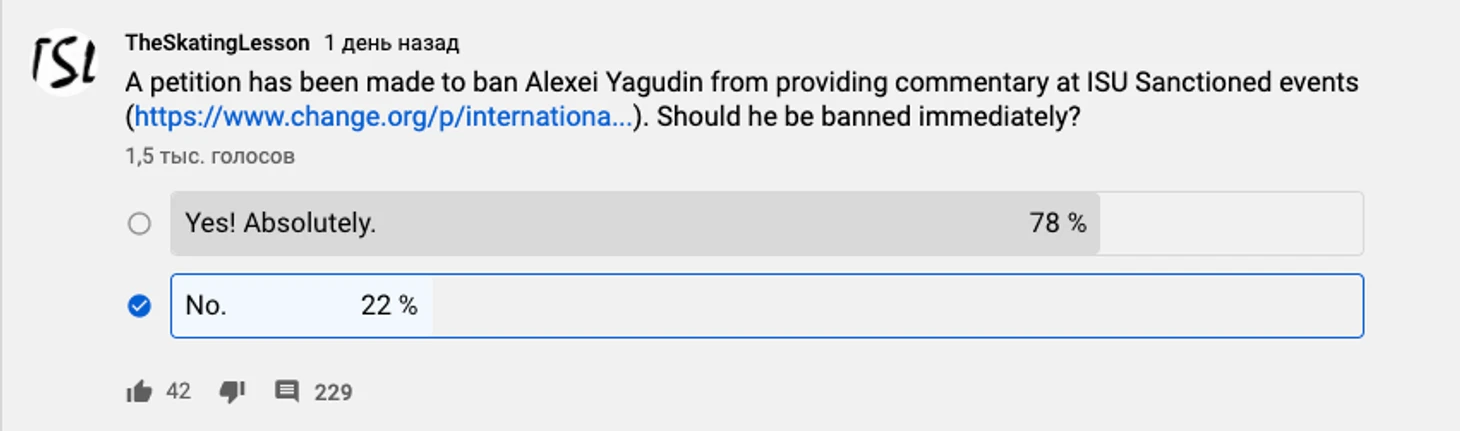The image size is (1460, 431).
Task: Click the 42 likes count
Action: (178, 391)
